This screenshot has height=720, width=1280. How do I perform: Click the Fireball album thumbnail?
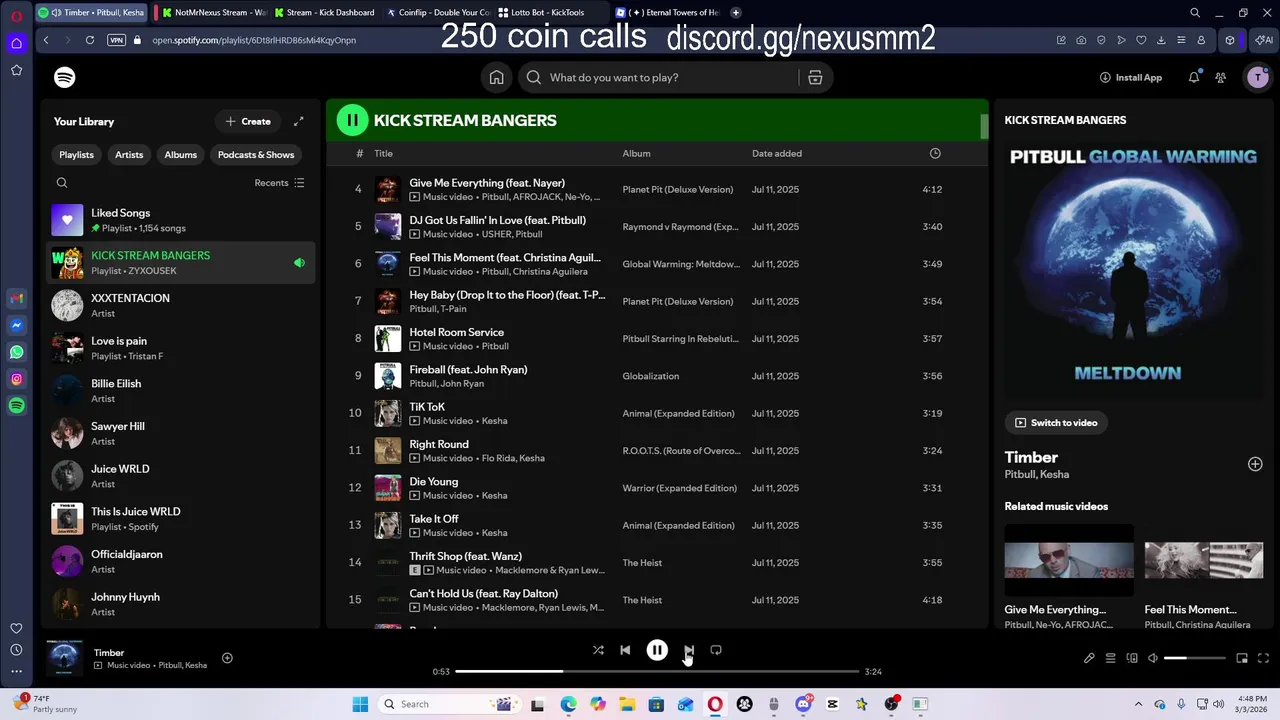(388, 376)
